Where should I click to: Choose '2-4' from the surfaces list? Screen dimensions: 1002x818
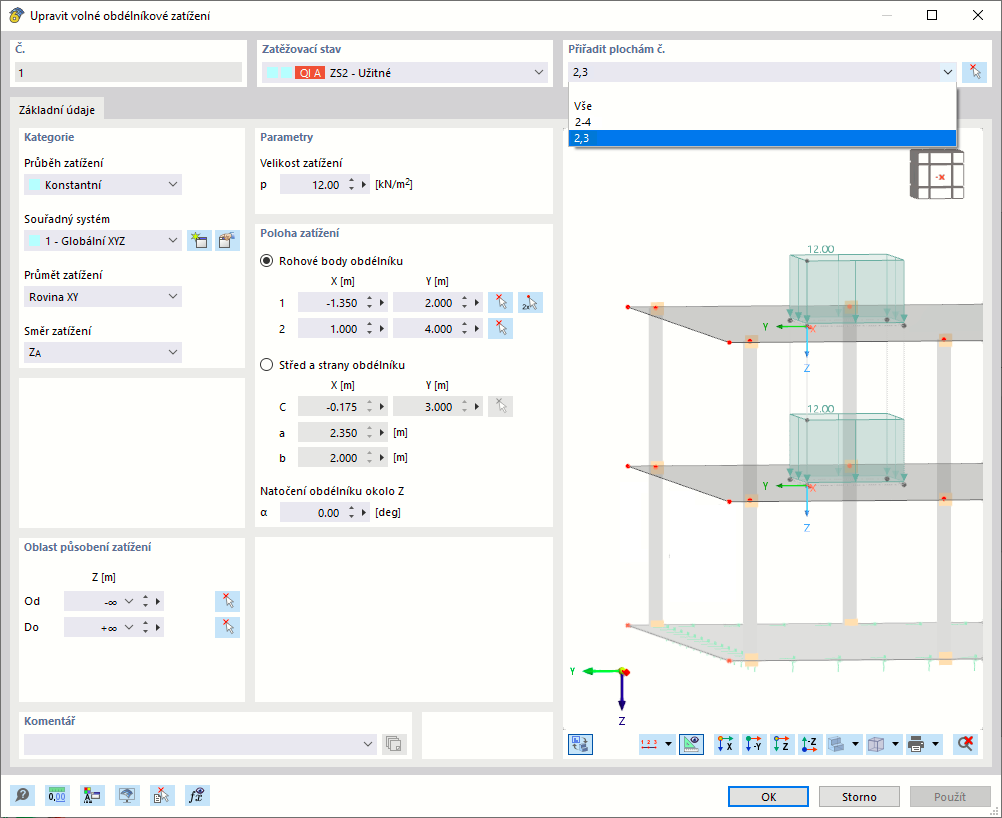(762, 122)
